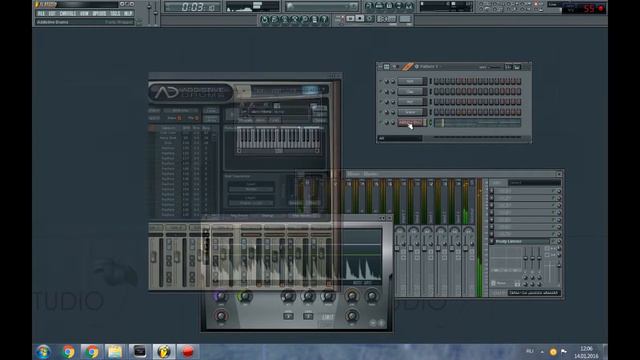Open the first mixer effect slot menu arrow
This screenshot has width=640, height=360.
click(491, 191)
